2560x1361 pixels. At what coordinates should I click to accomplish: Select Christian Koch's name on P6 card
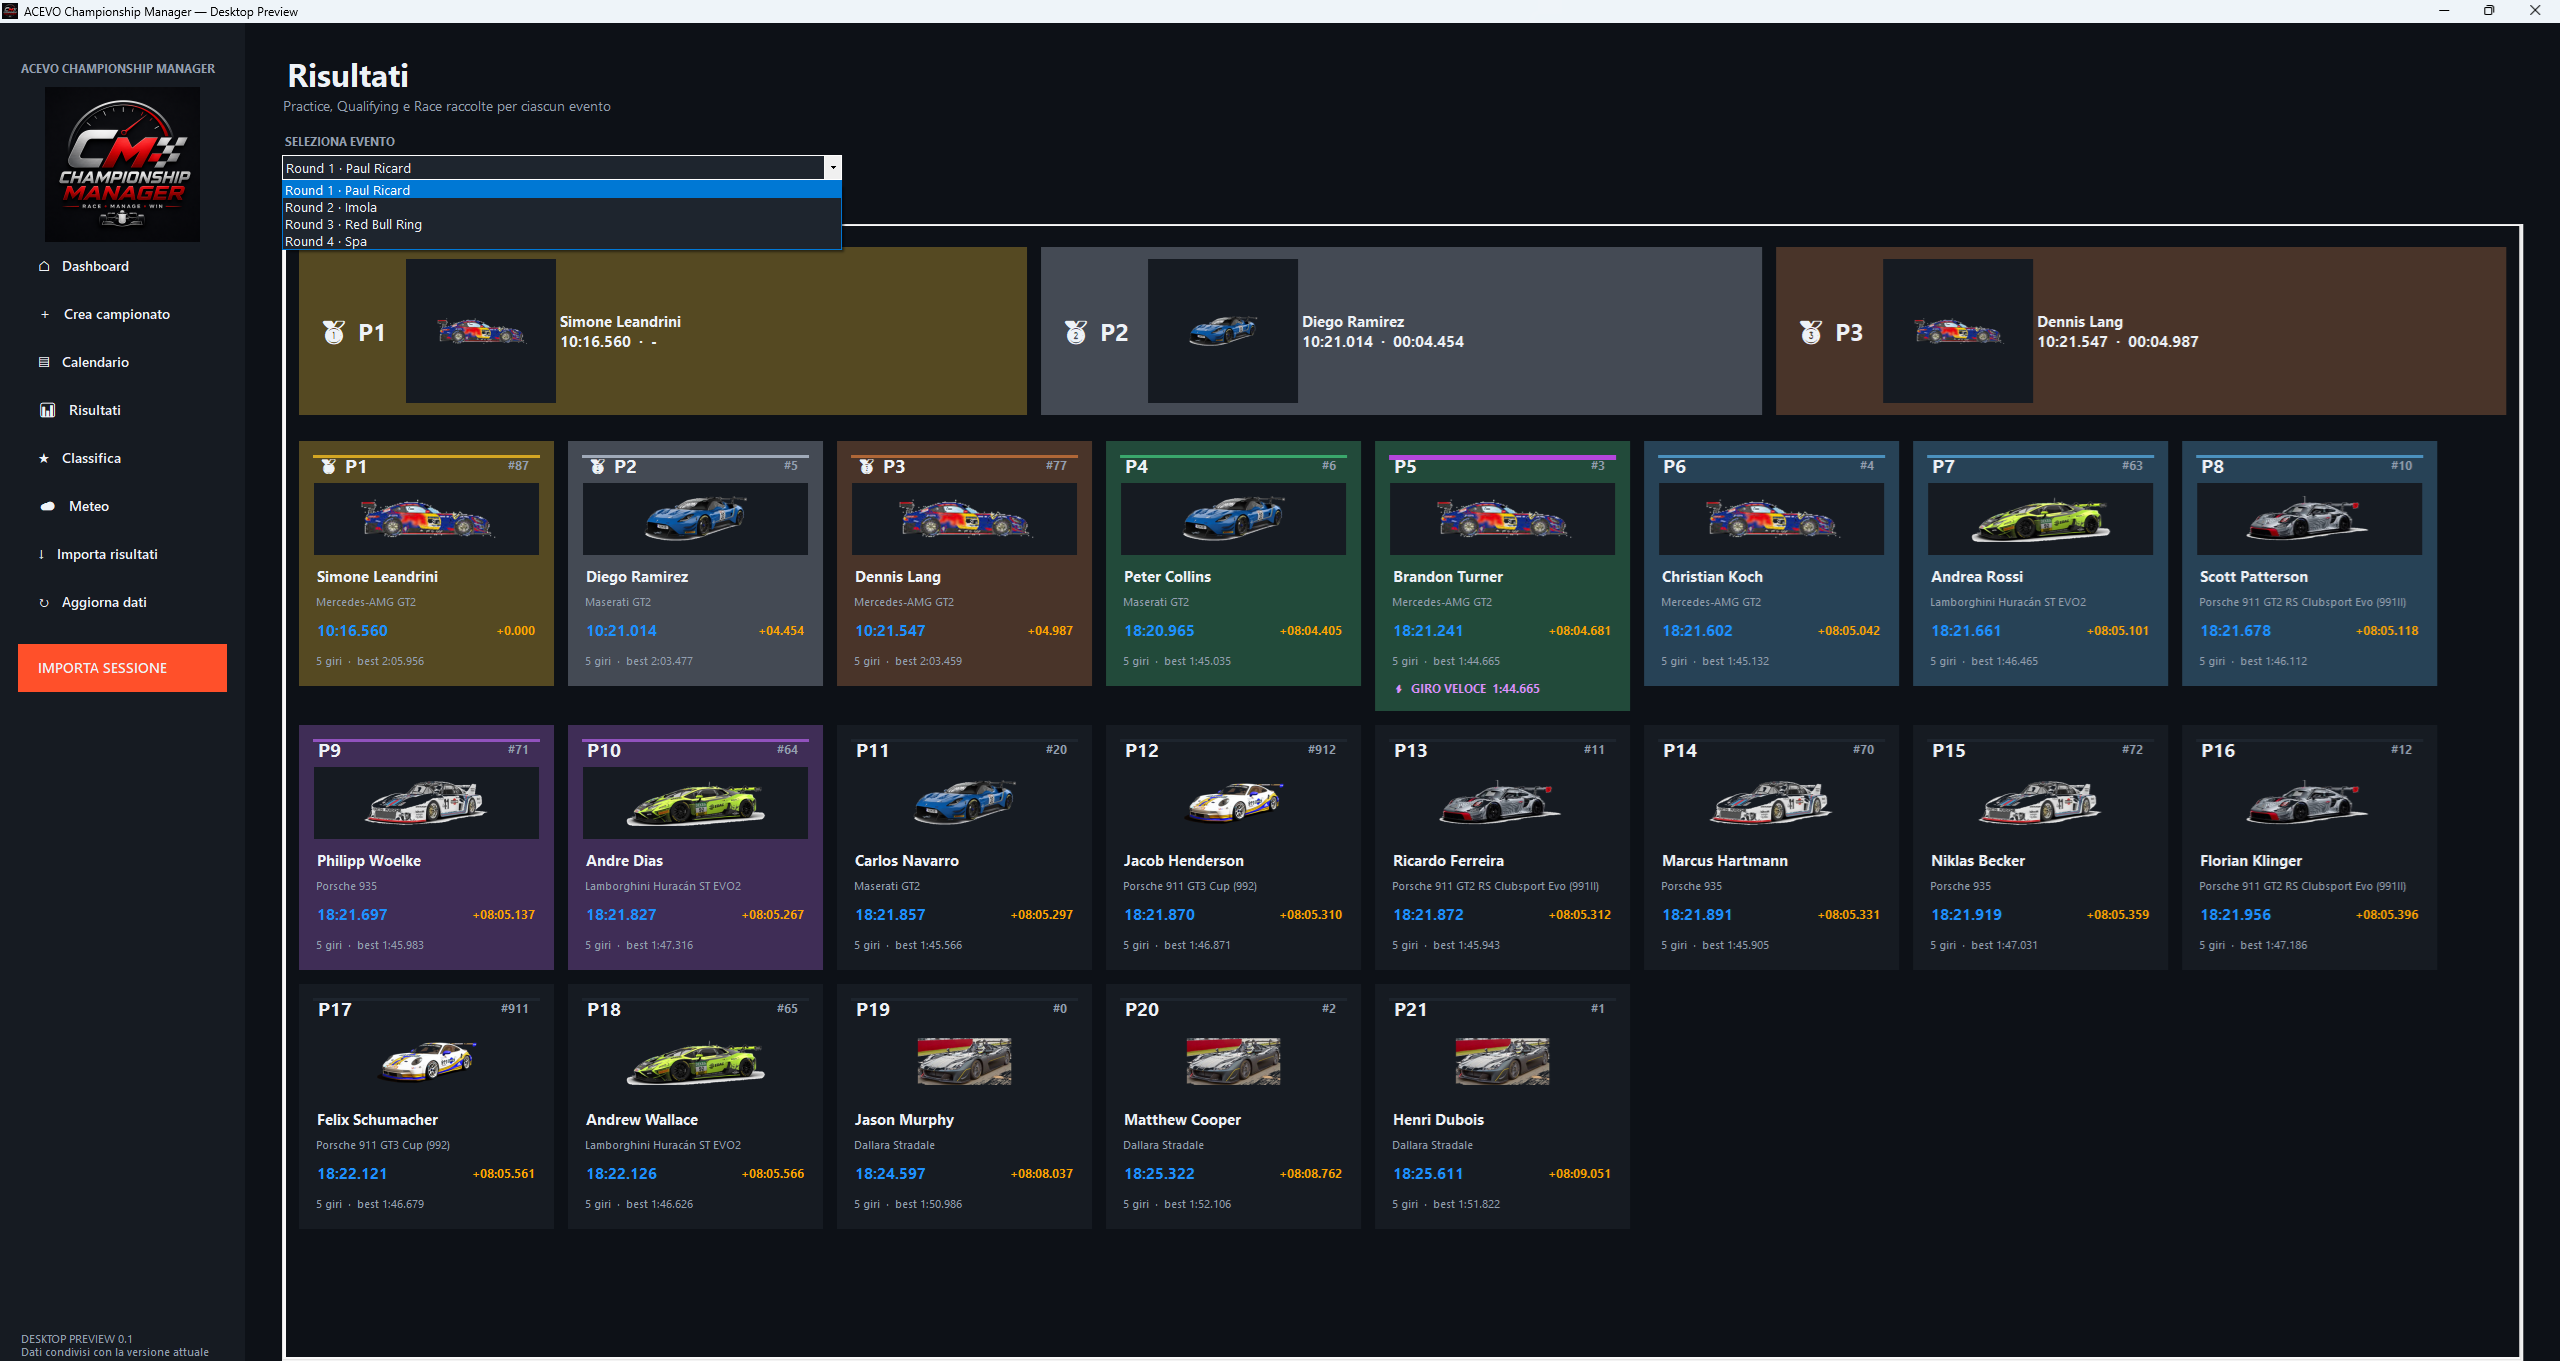point(1712,577)
